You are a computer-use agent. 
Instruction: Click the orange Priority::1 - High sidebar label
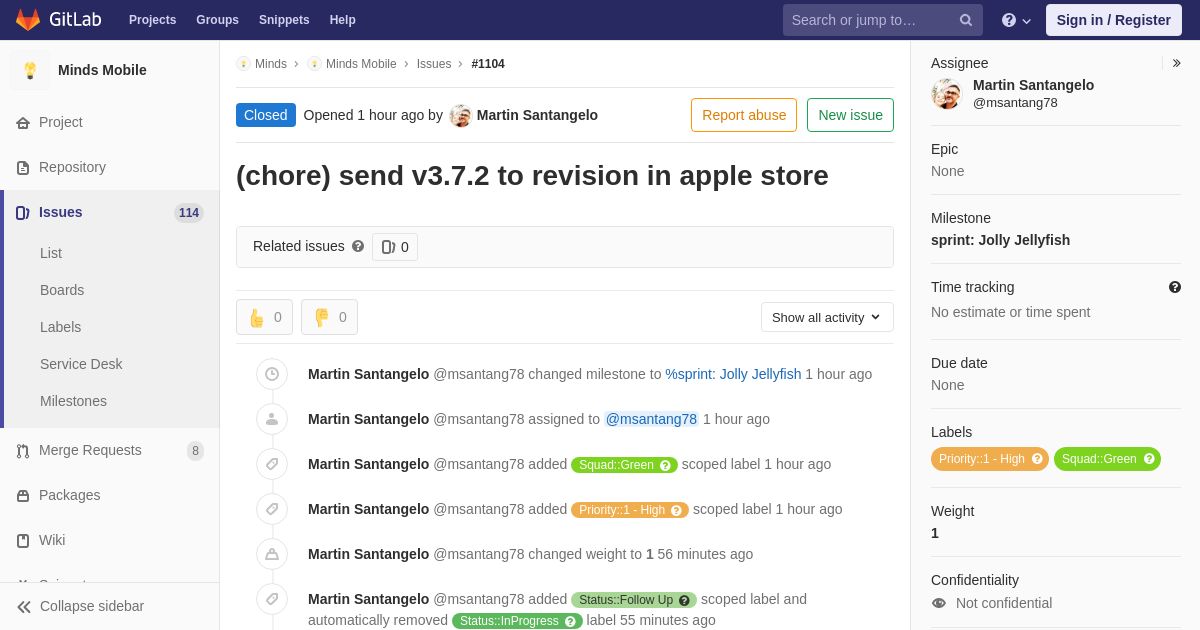(x=990, y=459)
